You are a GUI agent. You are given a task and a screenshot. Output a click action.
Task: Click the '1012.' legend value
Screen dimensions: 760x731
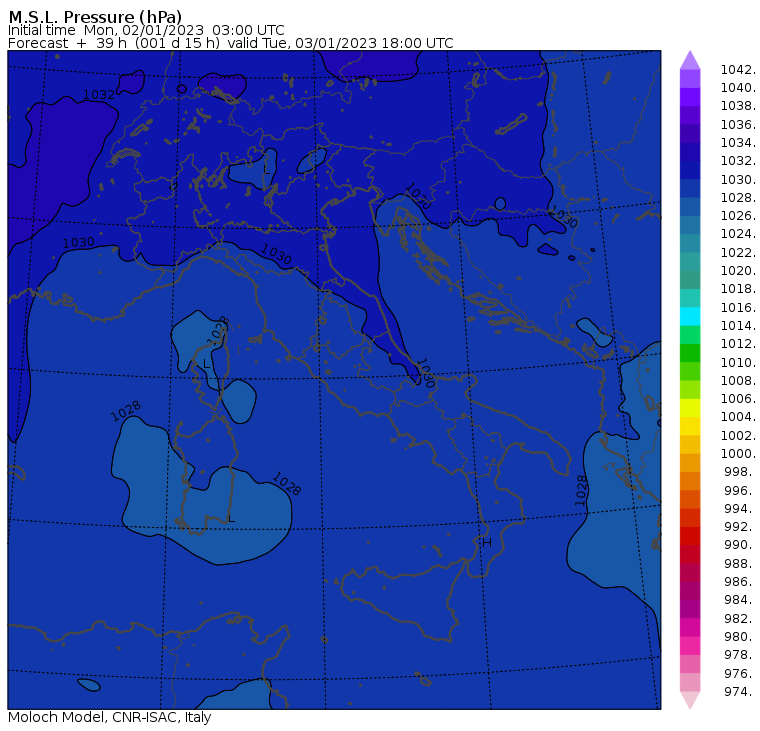click(x=738, y=344)
